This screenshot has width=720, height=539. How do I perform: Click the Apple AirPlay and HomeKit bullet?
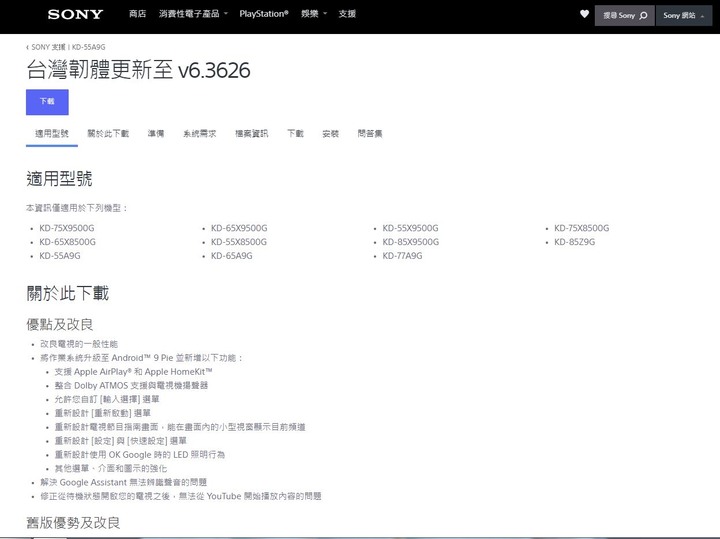tap(133, 371)
